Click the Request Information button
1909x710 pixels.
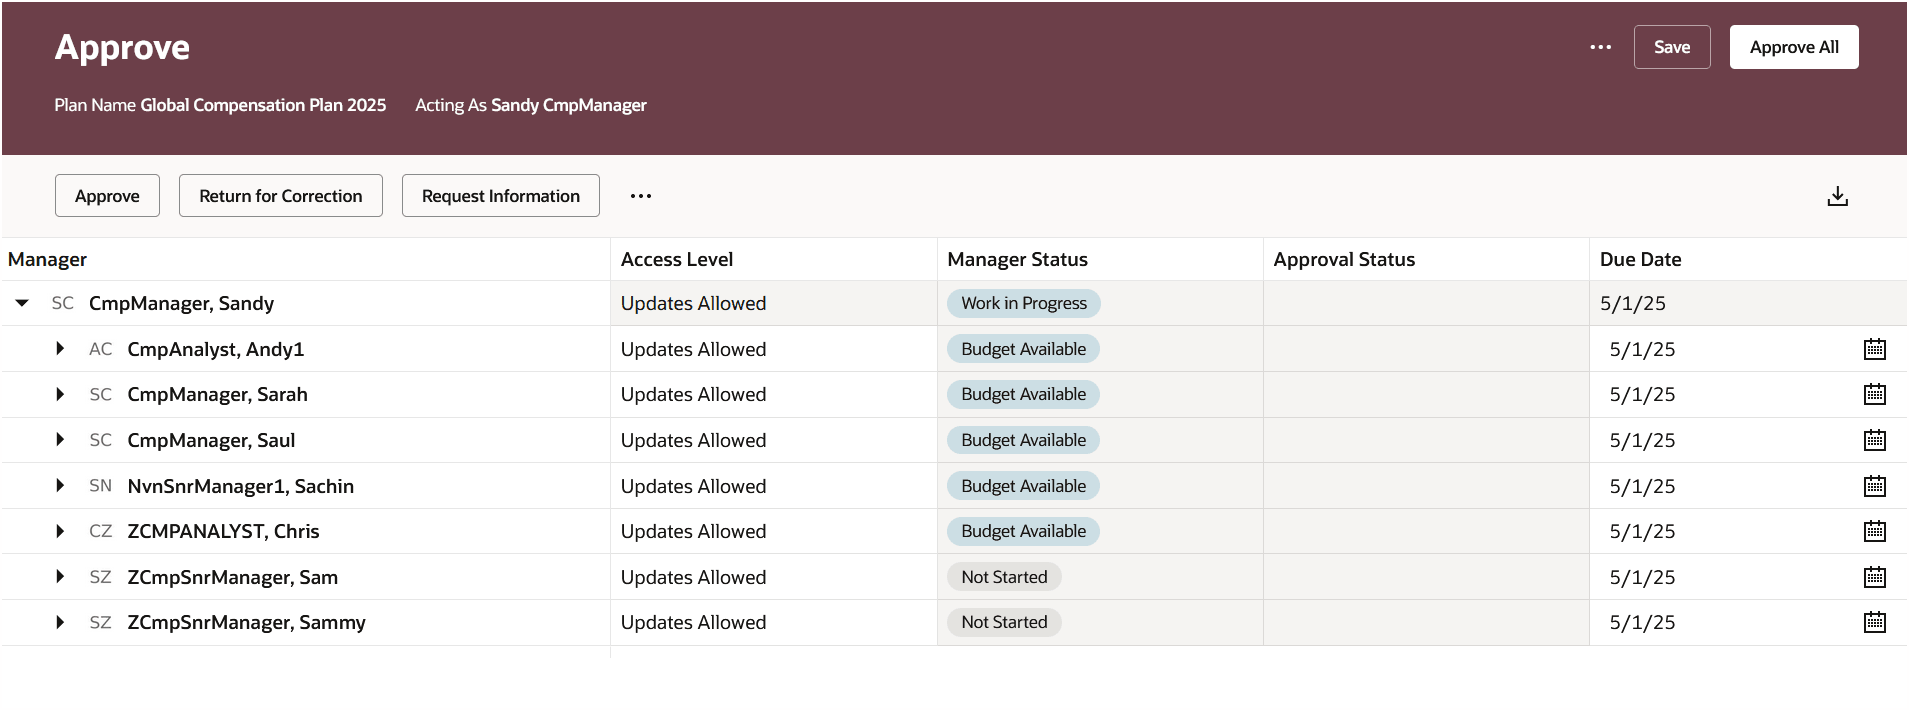[500, 196]
